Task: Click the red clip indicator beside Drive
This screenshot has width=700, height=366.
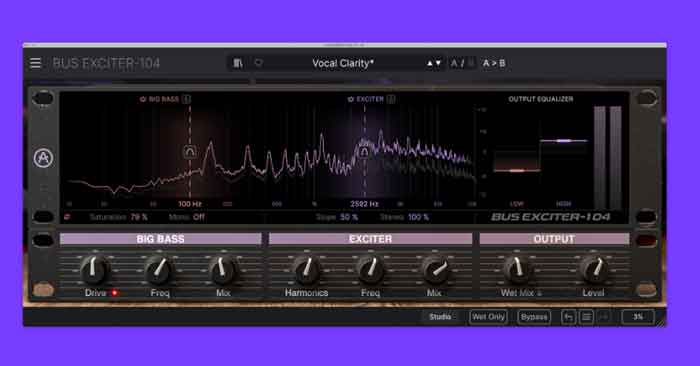Action: point(114,293)
